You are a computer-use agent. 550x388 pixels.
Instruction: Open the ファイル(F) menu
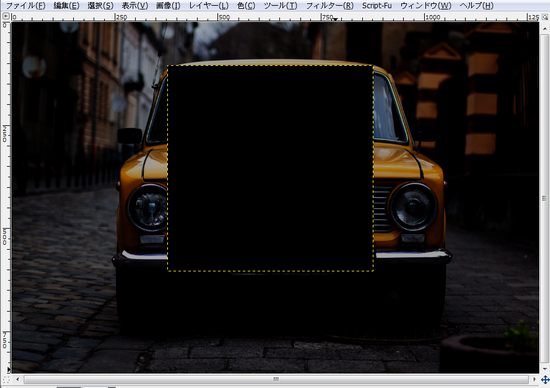point(26,6)
